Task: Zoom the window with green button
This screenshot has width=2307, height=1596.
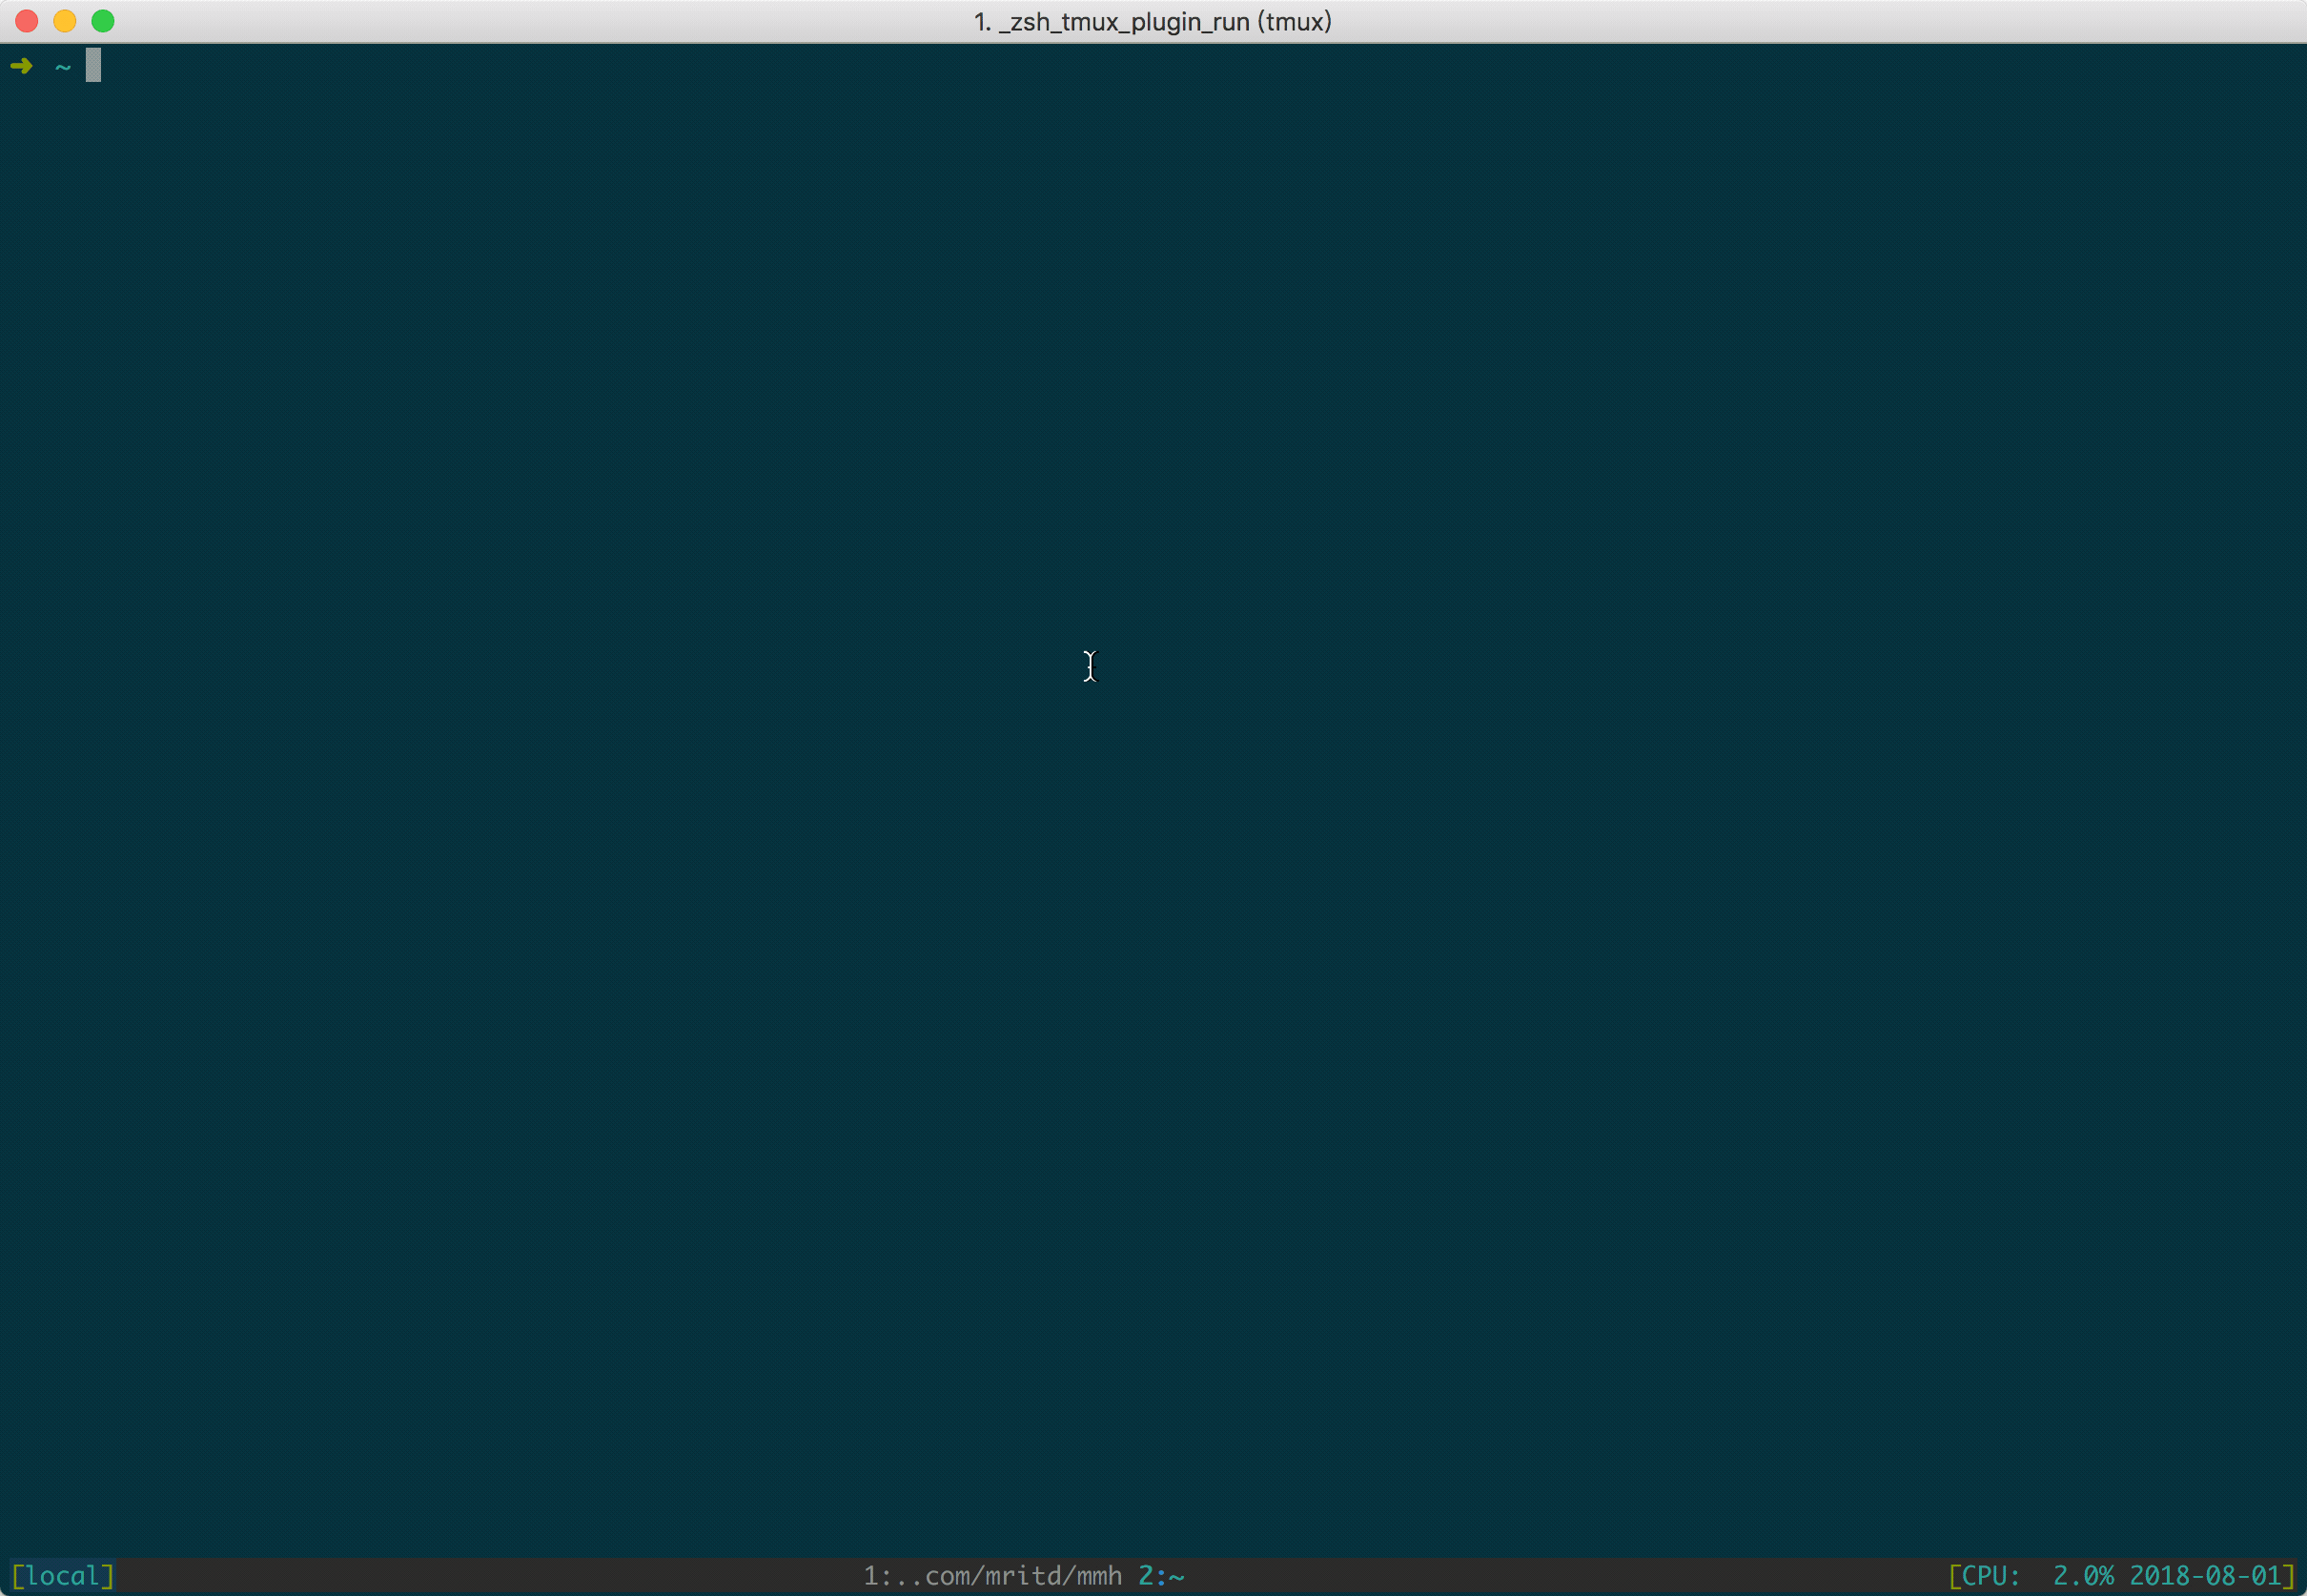Action: 103,21
